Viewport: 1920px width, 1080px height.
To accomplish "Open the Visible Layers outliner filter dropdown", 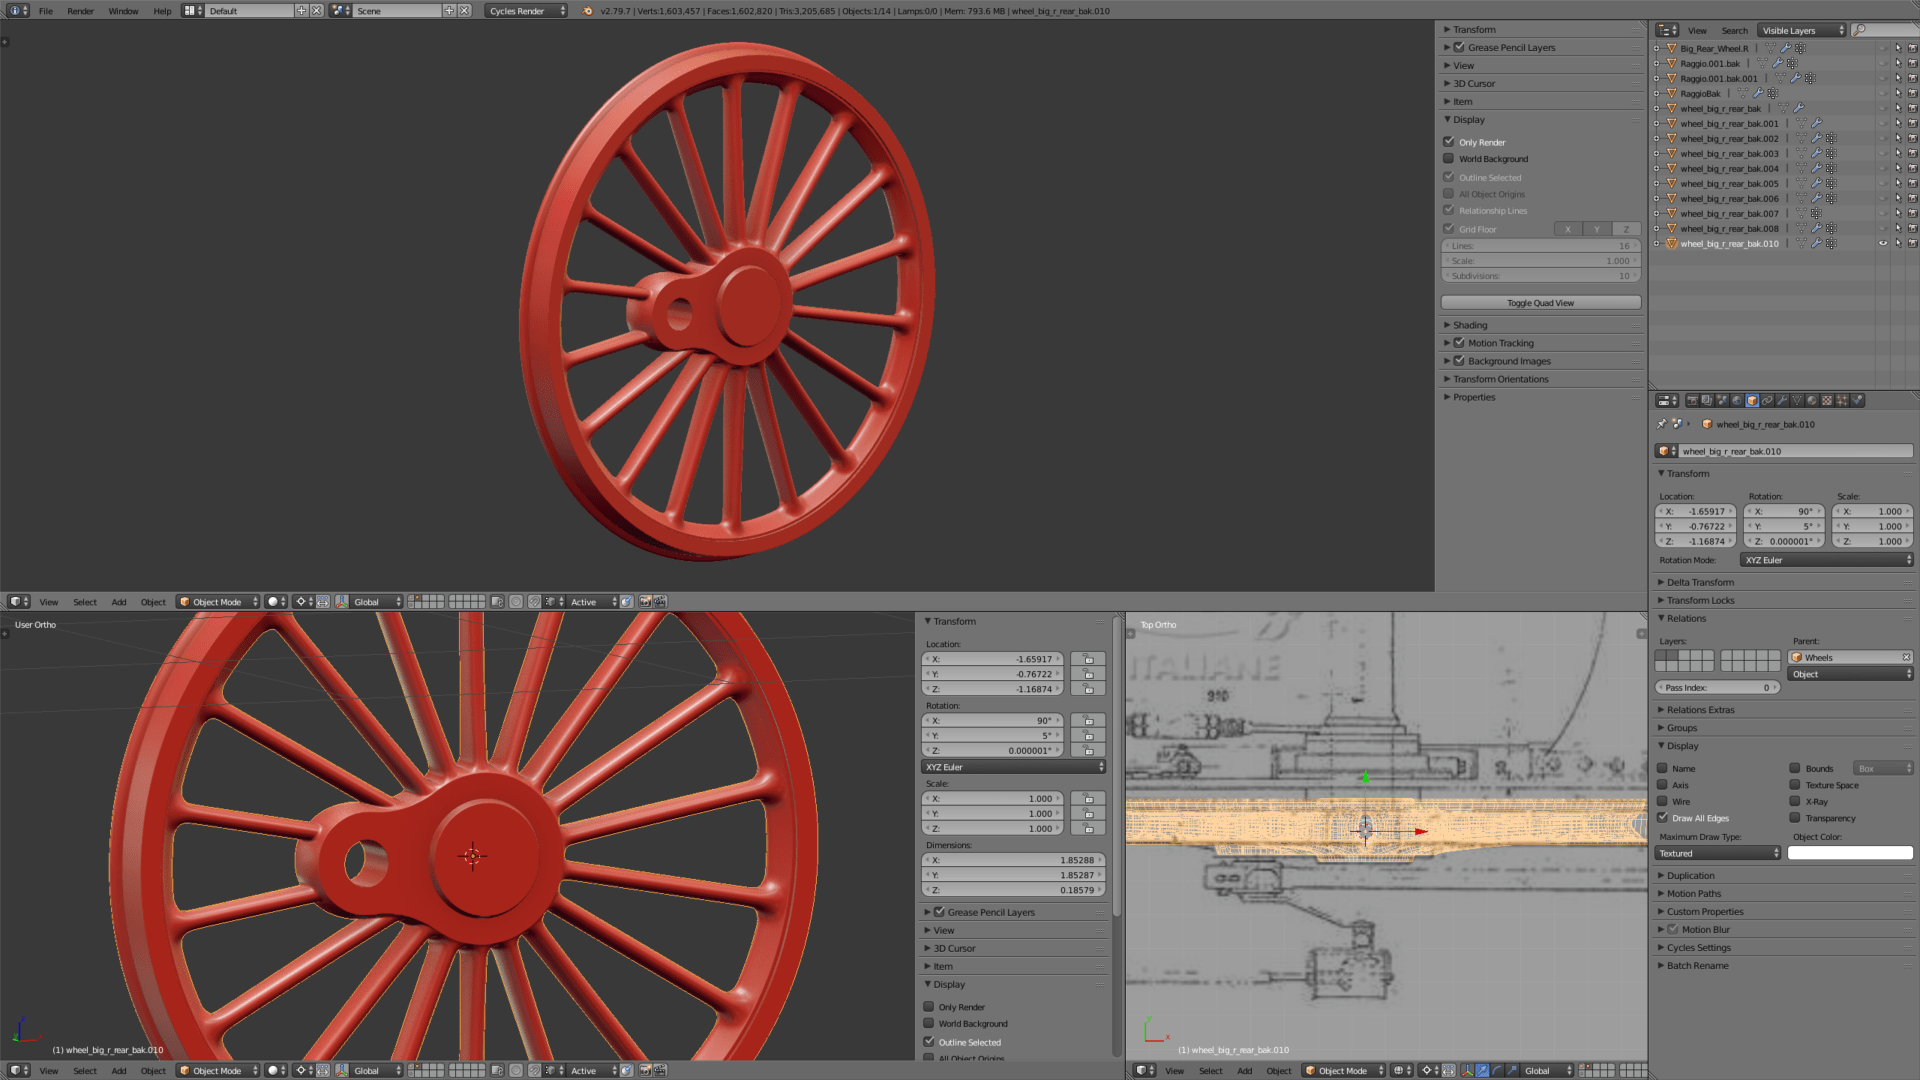I will 1802,31.
